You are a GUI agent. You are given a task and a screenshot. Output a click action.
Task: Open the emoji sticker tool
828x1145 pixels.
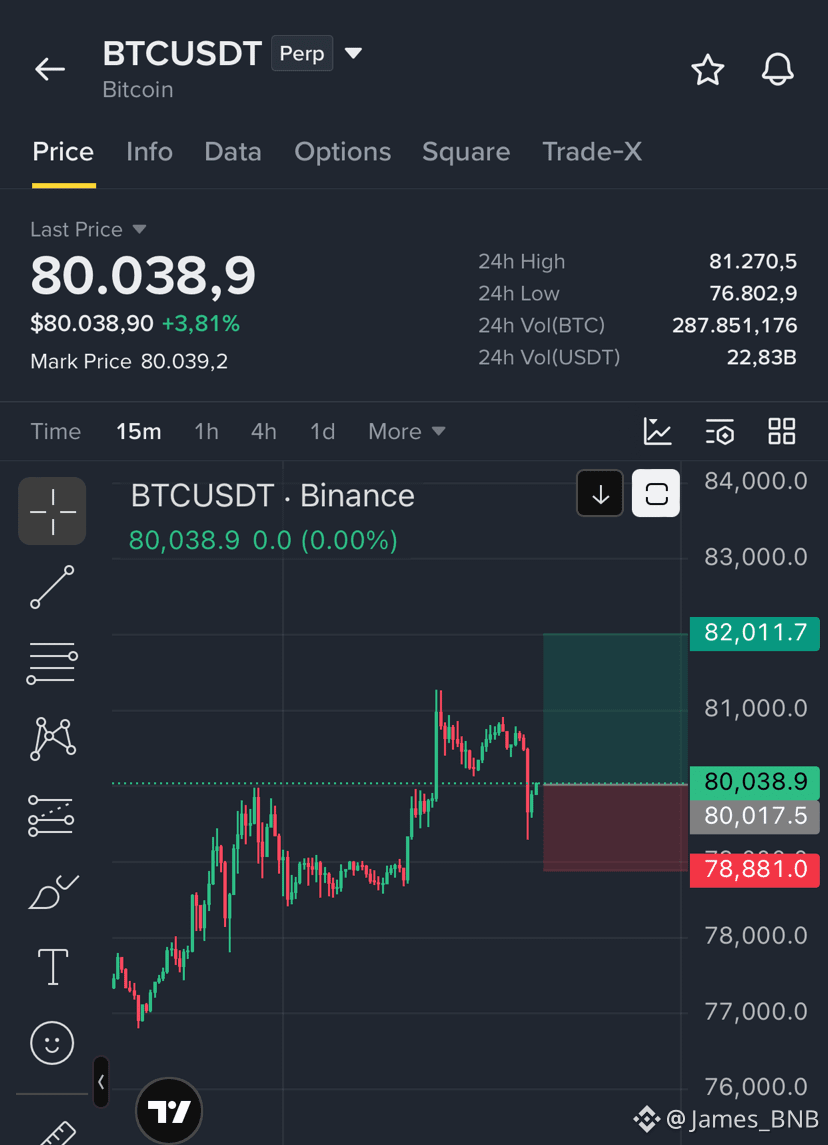tap(52, 1042)
